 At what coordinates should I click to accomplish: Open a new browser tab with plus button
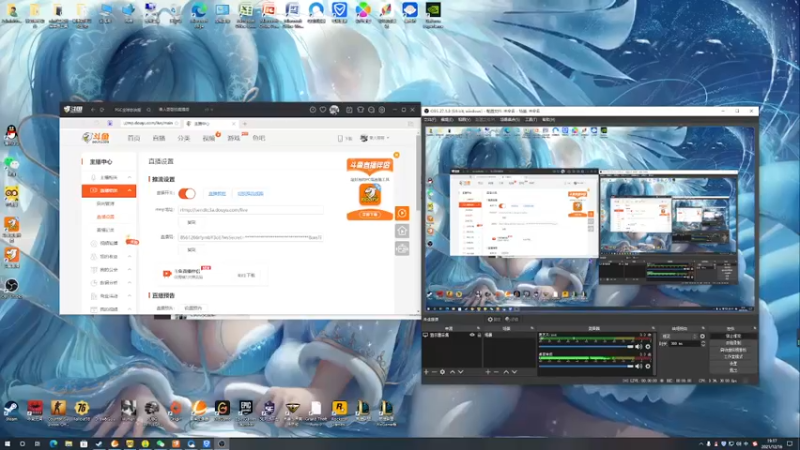[244, 123]
